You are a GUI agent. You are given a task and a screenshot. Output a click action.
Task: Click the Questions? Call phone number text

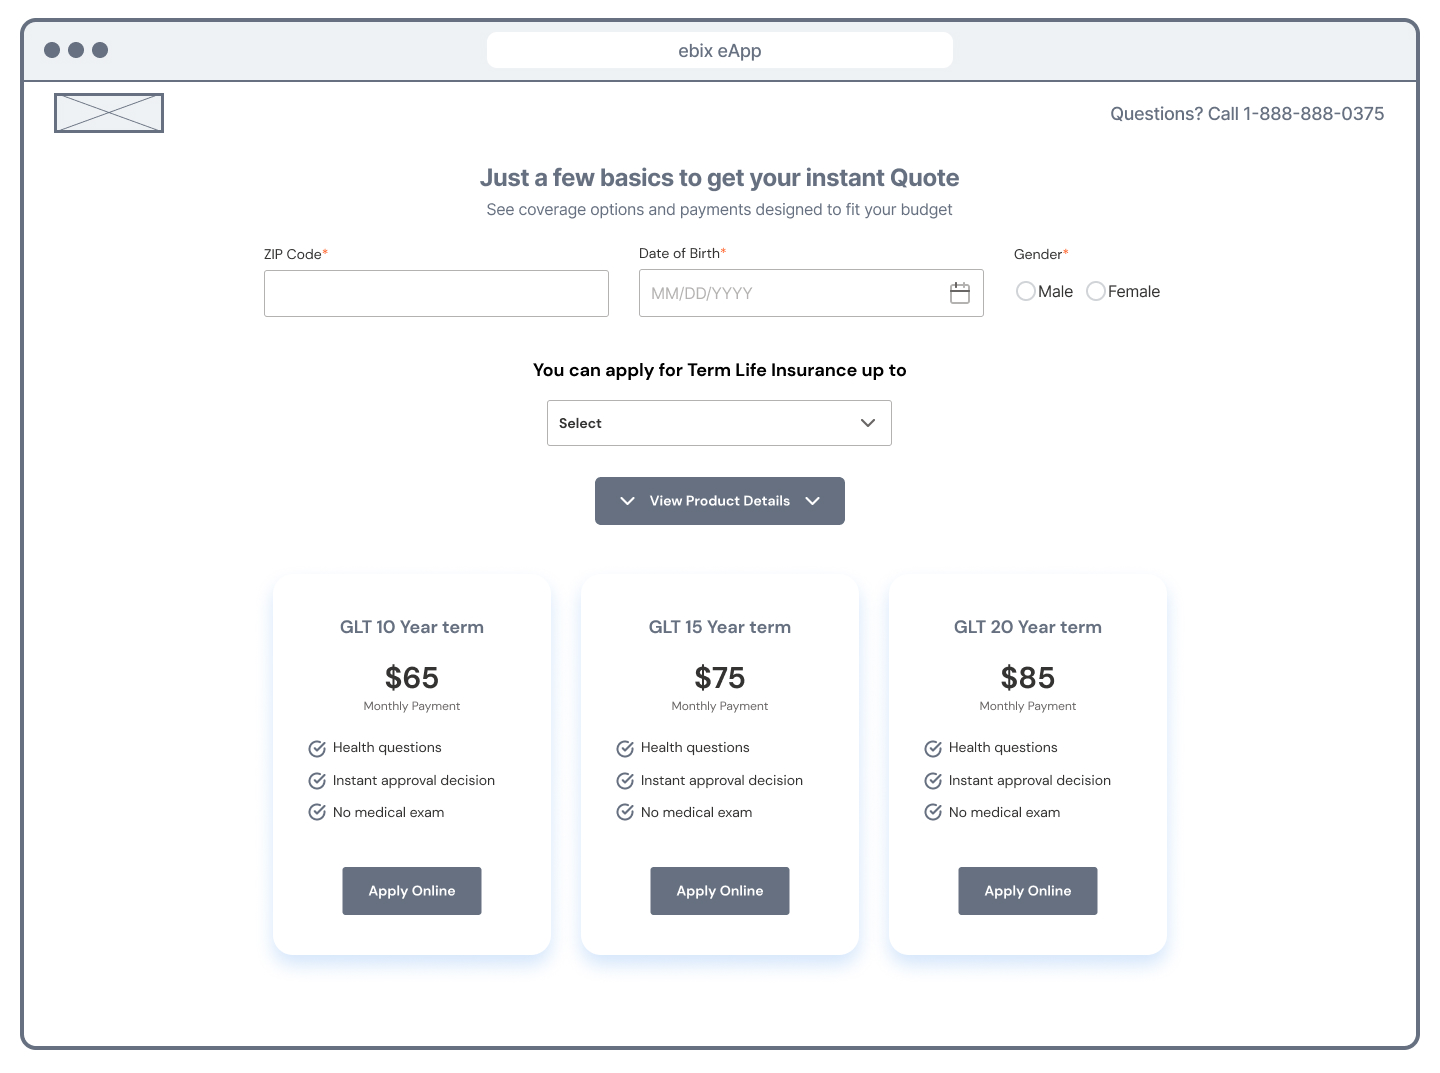point(1247,114)
